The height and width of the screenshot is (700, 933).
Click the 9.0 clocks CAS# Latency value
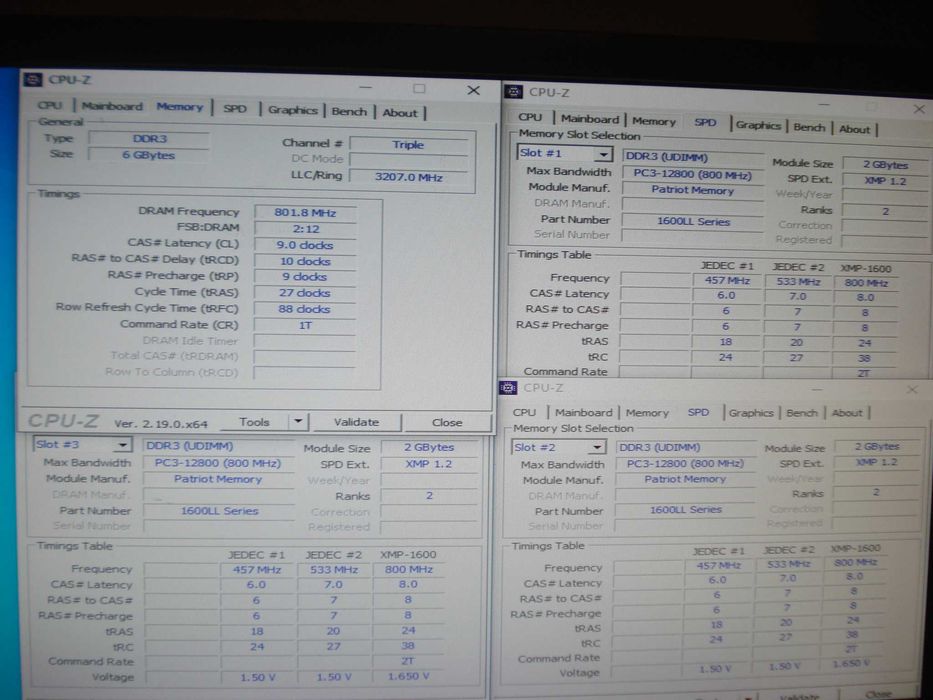305,245
